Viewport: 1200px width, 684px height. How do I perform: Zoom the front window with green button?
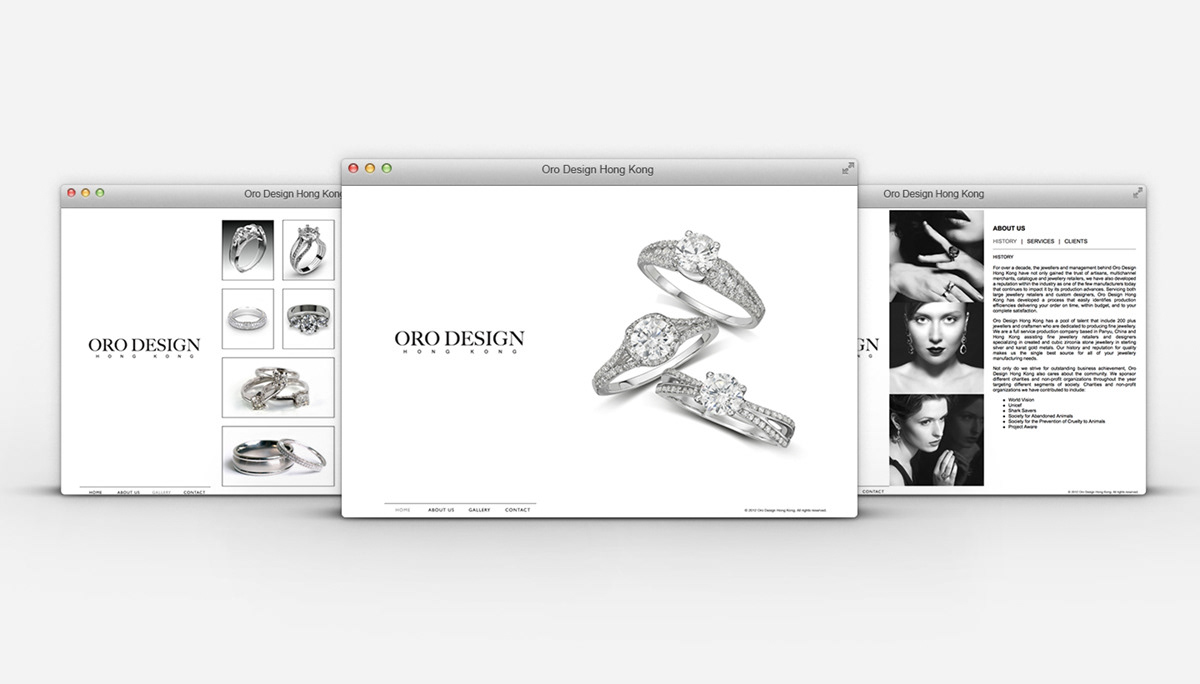[x=387, y=169]
